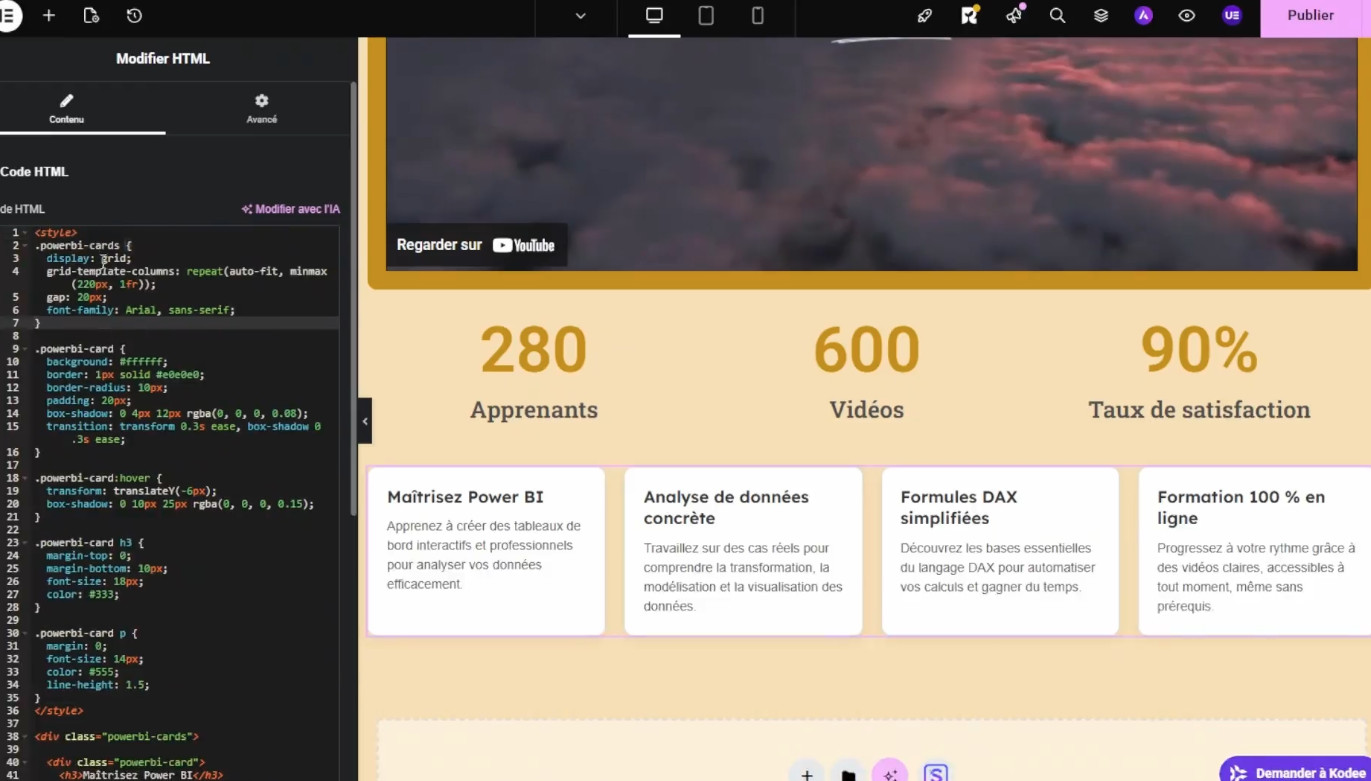This screenshot has width=1371, height=781.
Task: Fold the style tag on code line 1
Action: (x=25, y=233)
